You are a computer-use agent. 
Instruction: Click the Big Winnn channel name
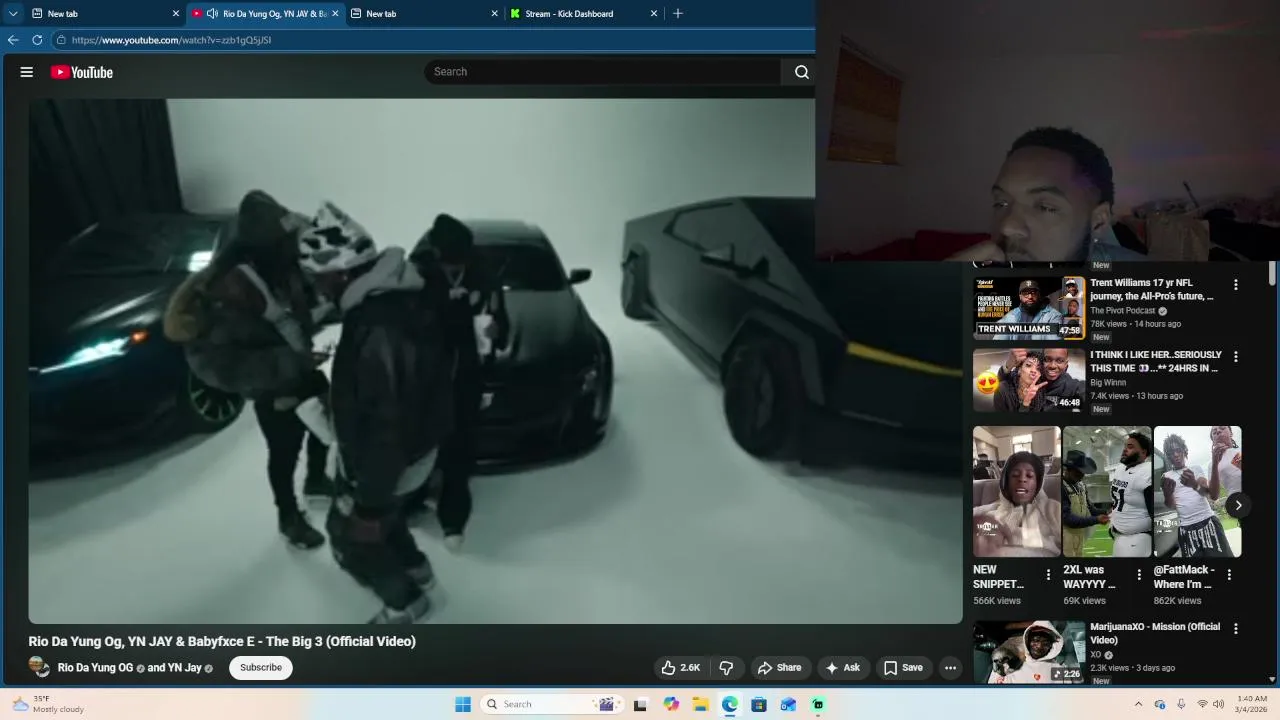pos(1108,382)
